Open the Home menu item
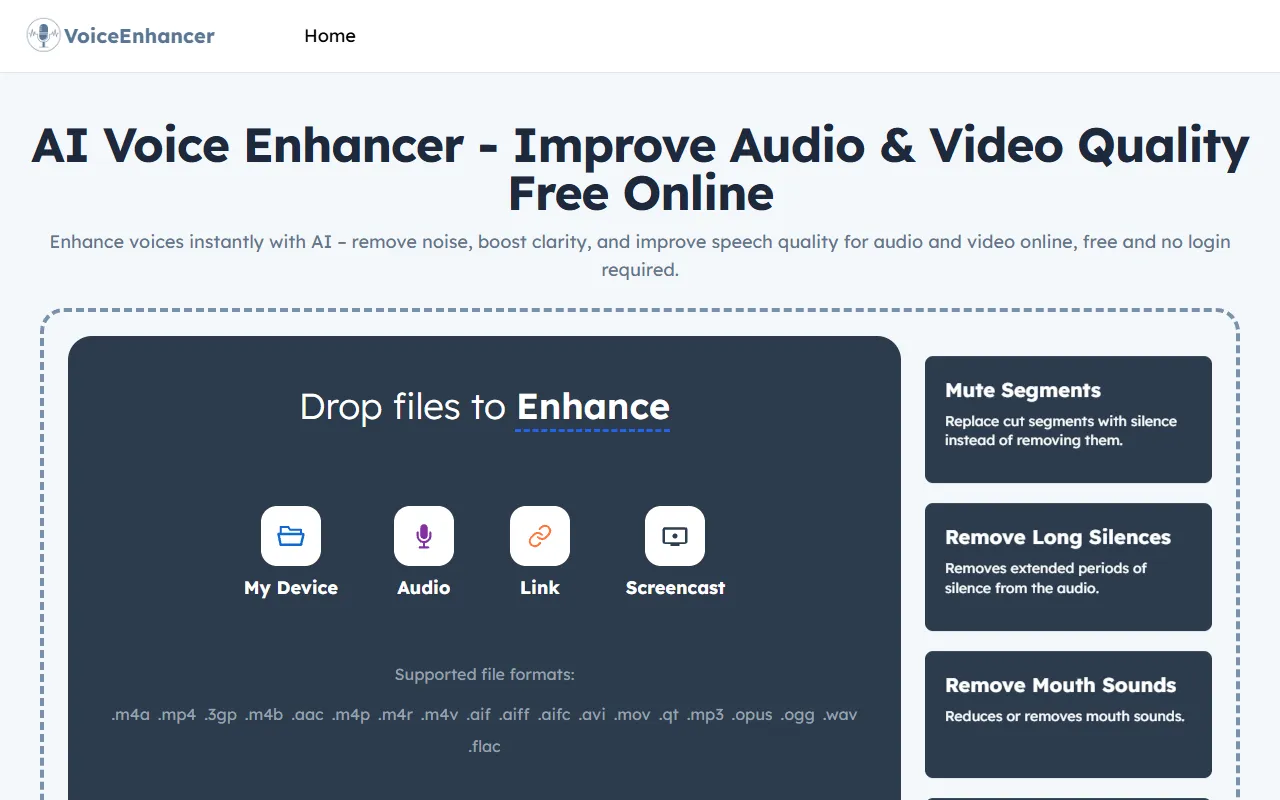This screenshot has height=800, width=1280. click(330, 36)
